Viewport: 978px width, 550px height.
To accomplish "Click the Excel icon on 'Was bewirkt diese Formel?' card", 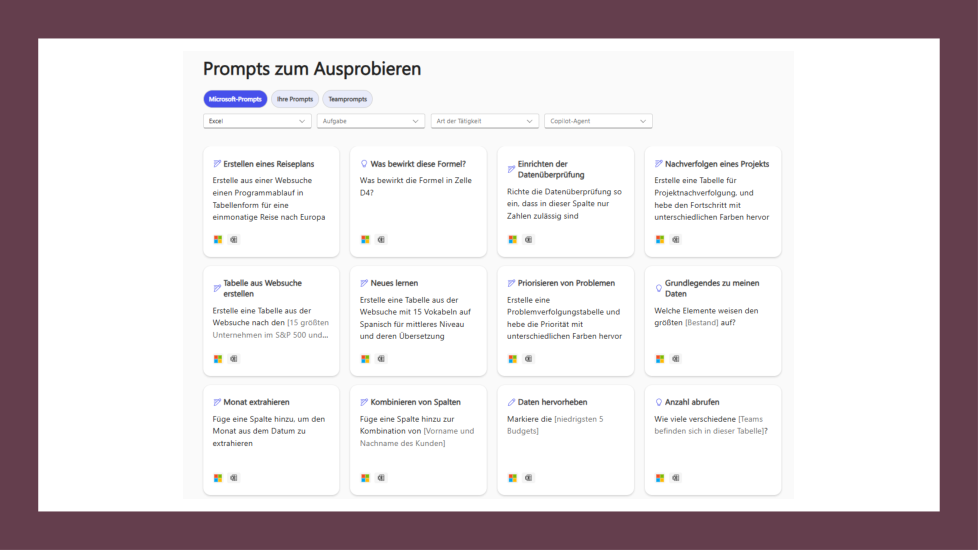I will click(381, 240).
